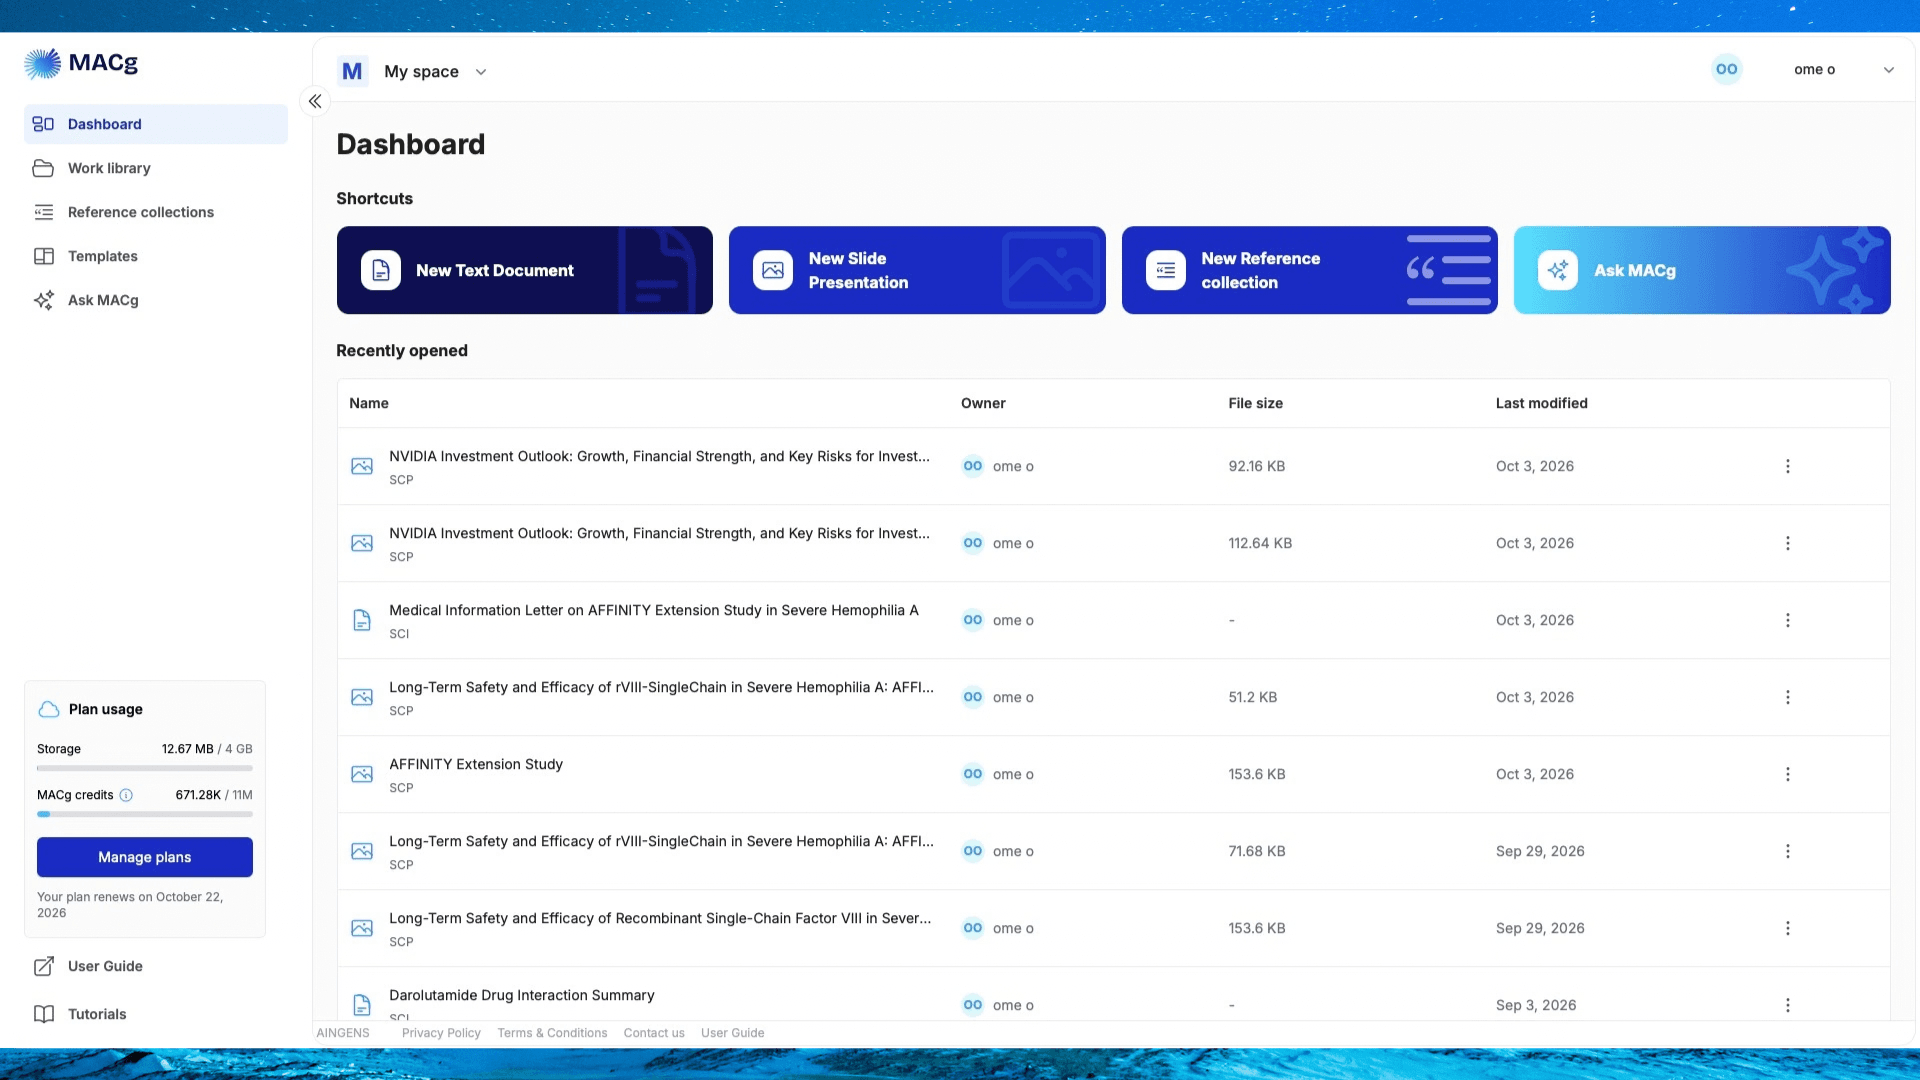Screen dimensions: 1920x1080
Task: Click the document icon of Medical Information Letter
Action: tap(362, 620)
